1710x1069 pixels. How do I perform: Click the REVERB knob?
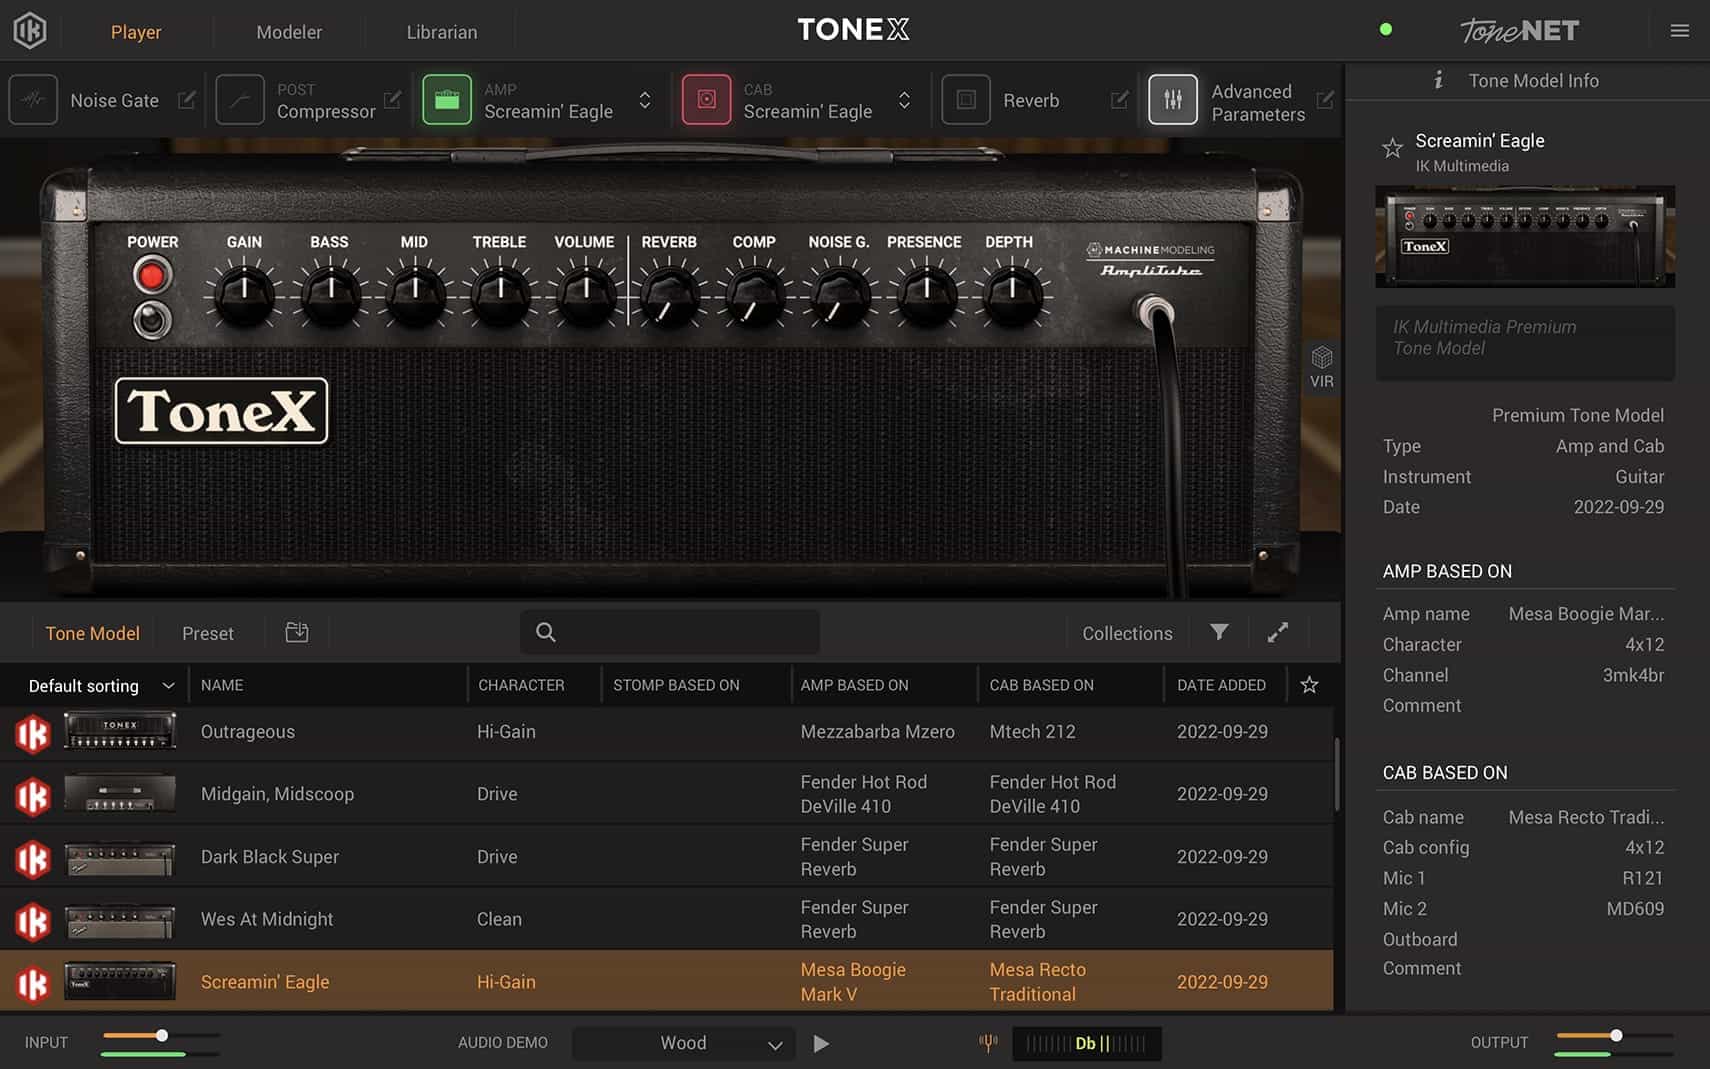point(670,294)
